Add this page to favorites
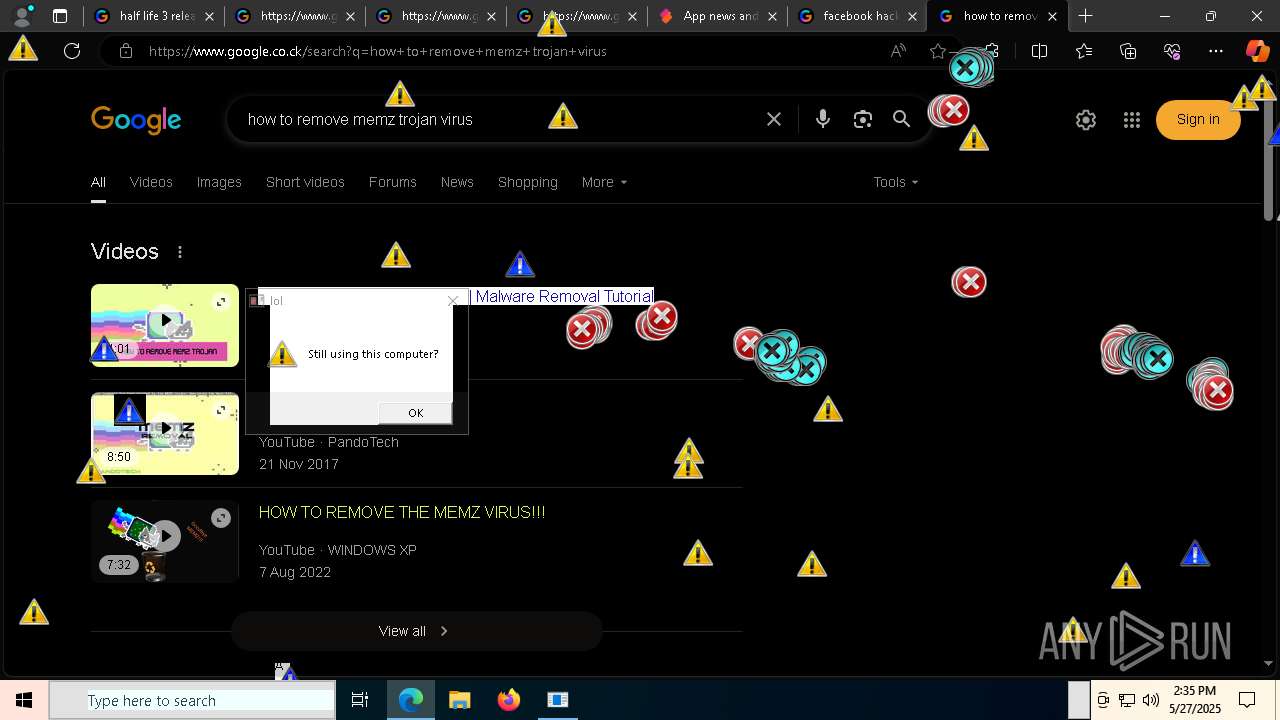Image resolution: width=1280 pixels, height=720 pixels. click(x=937, y=51)
